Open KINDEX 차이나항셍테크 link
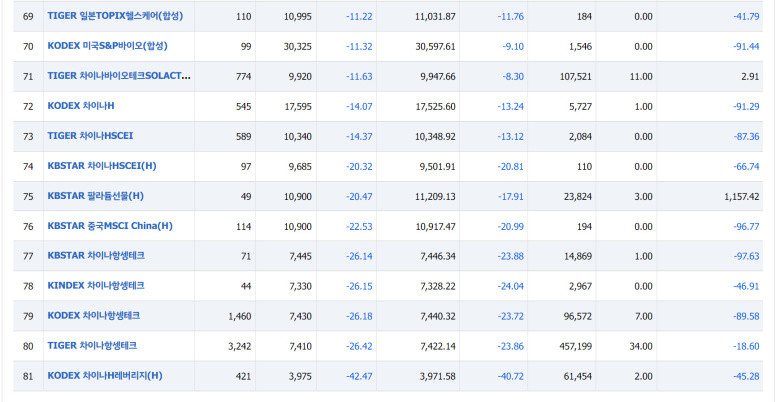The height and width of the screenshot is (402, 780). (x=96, y=286)
